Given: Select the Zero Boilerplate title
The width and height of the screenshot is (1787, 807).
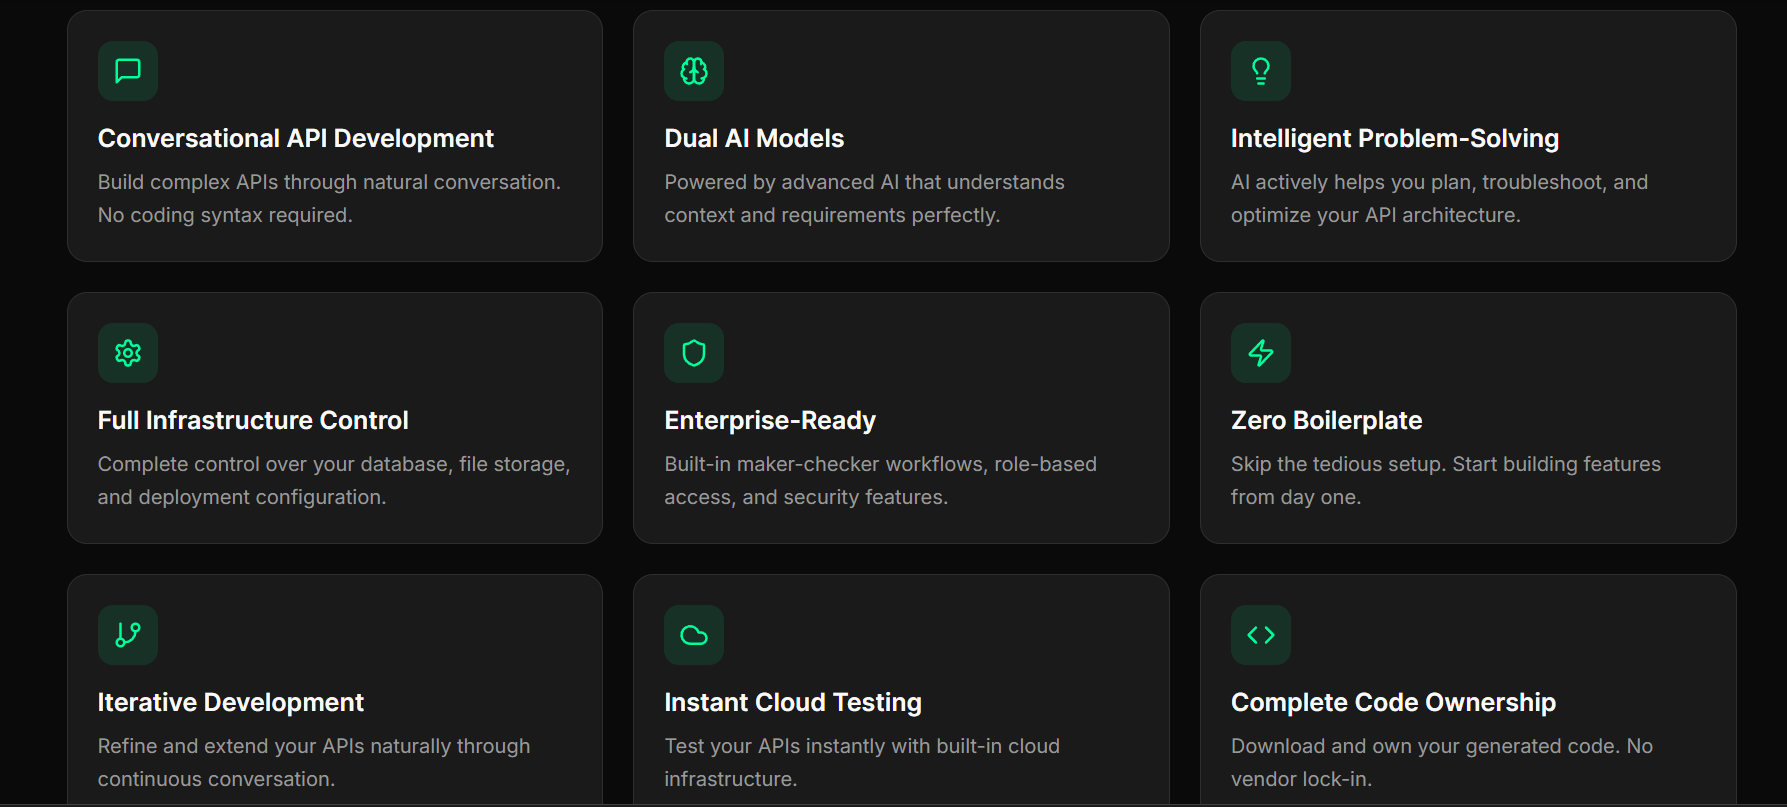Looking at the screenshot, I should [1326, 420].
